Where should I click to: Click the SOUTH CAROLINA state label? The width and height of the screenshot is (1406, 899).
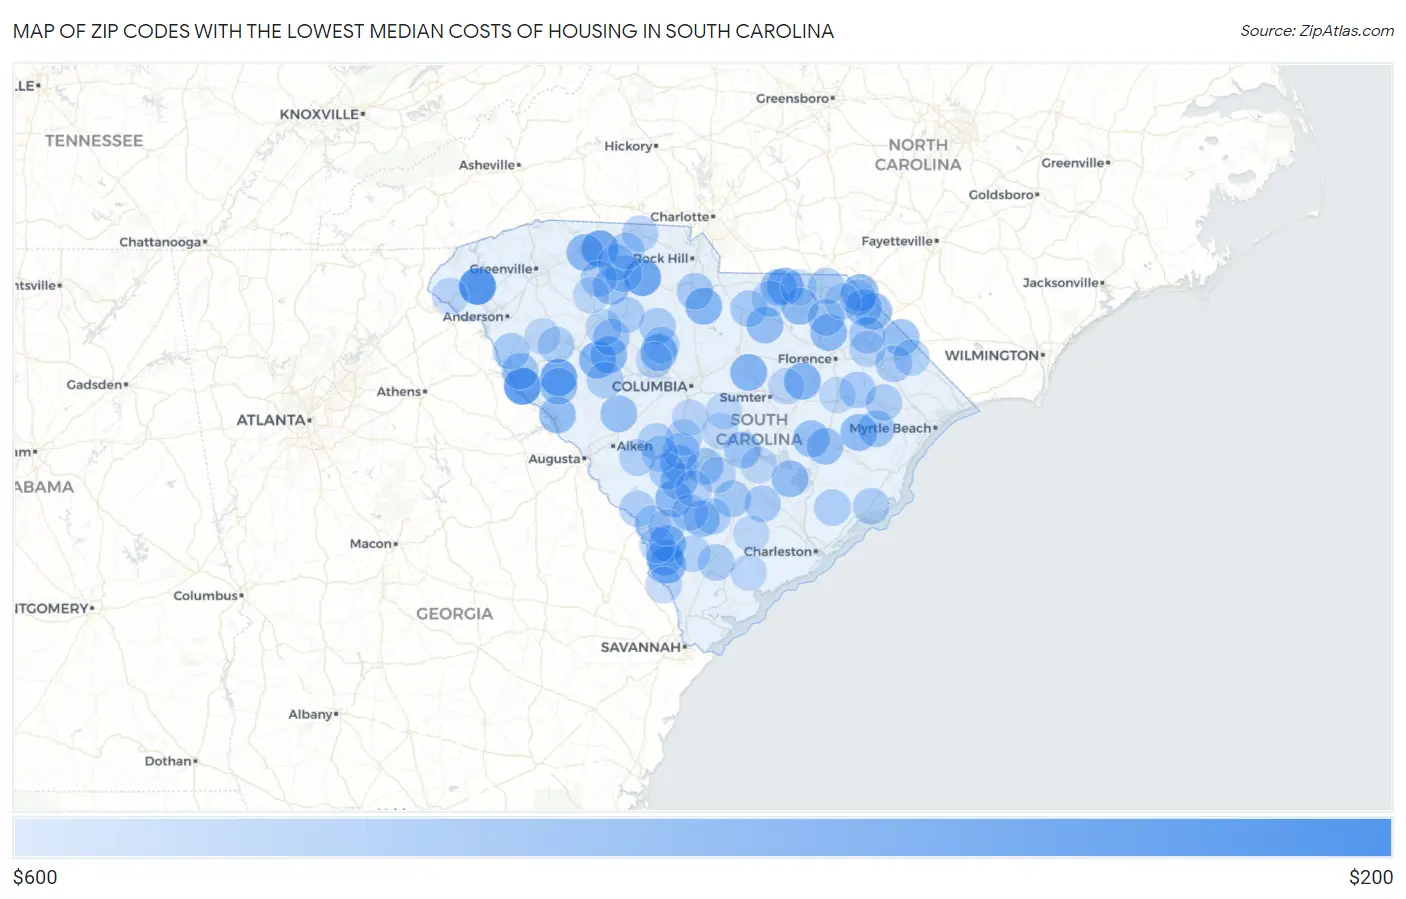coord(759,429)
